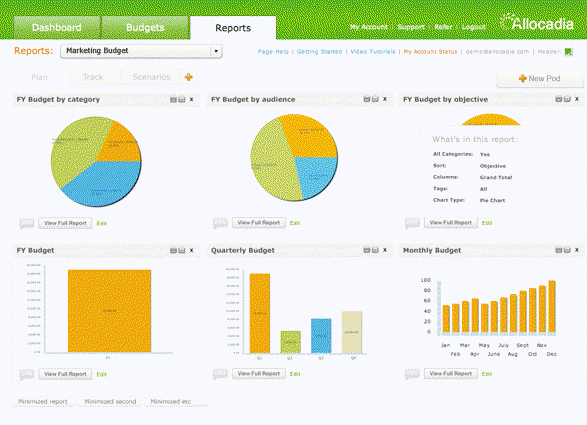Click the blue slice in category pie chart

point(105,183)
